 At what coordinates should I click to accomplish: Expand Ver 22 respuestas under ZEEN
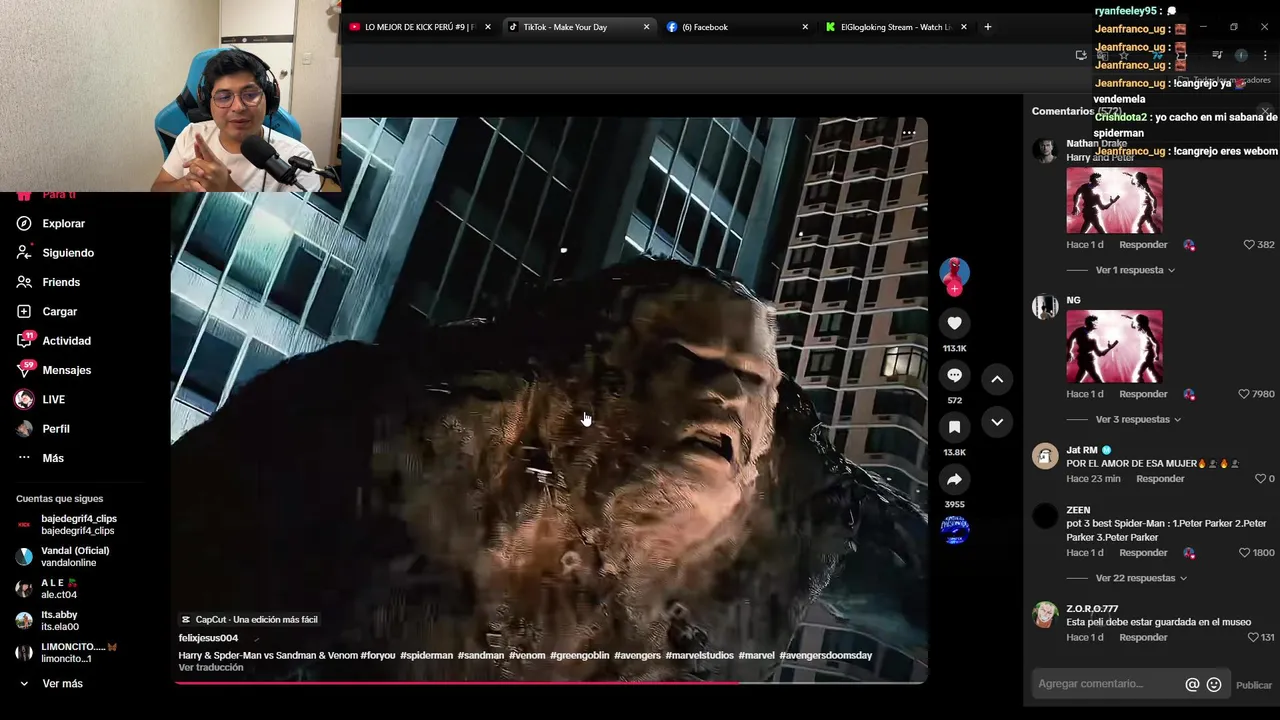tap(1141, 578)
